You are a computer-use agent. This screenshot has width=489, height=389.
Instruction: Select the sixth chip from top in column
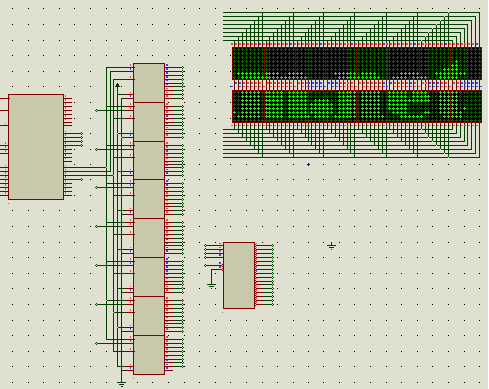tap(149, 277)
